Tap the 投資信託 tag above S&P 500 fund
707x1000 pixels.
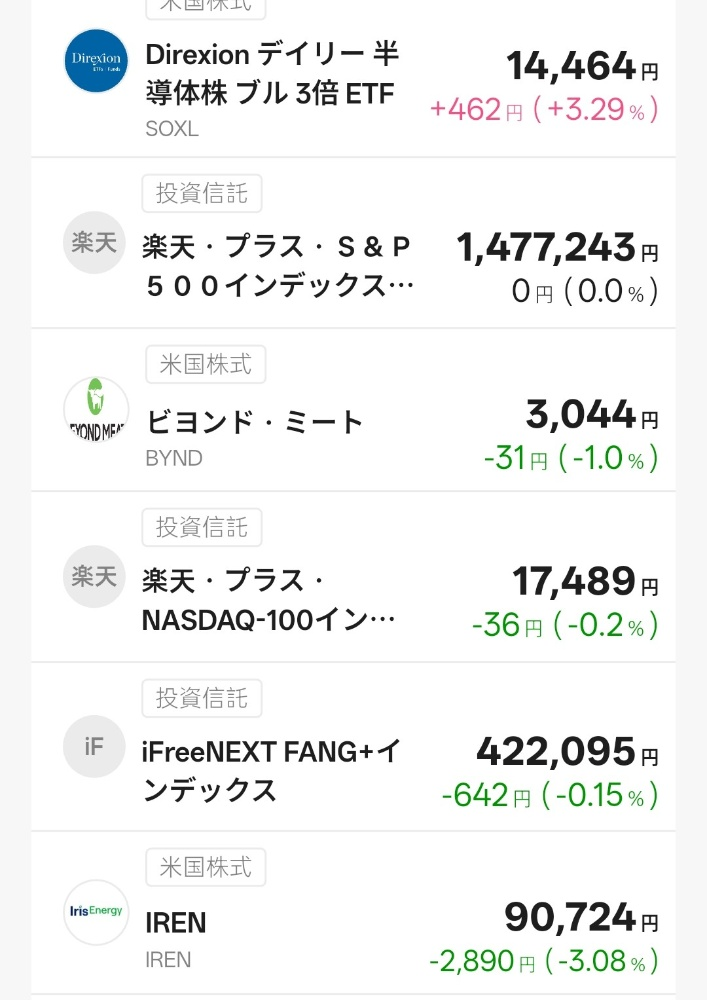point(203,194)
